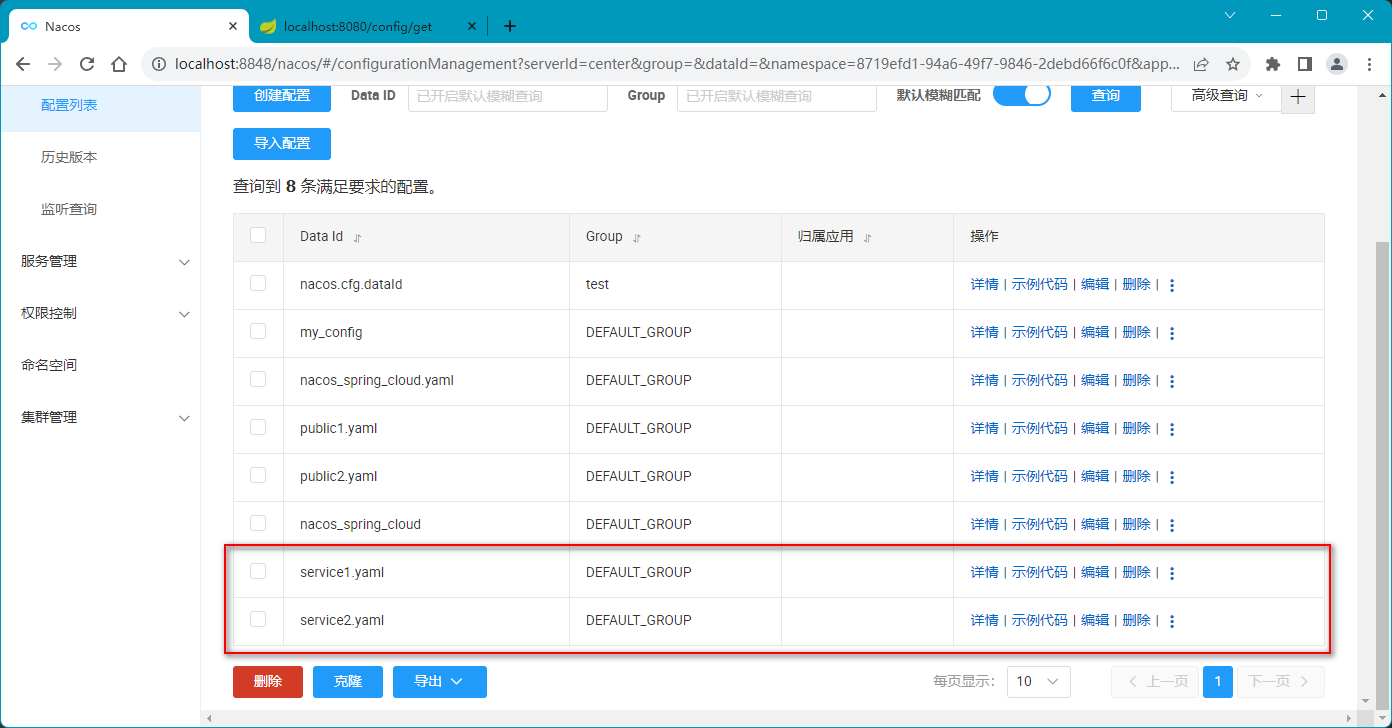Open the browser extensions puzzle icon
This screenshot has width=1392, height=728.
1272,64
